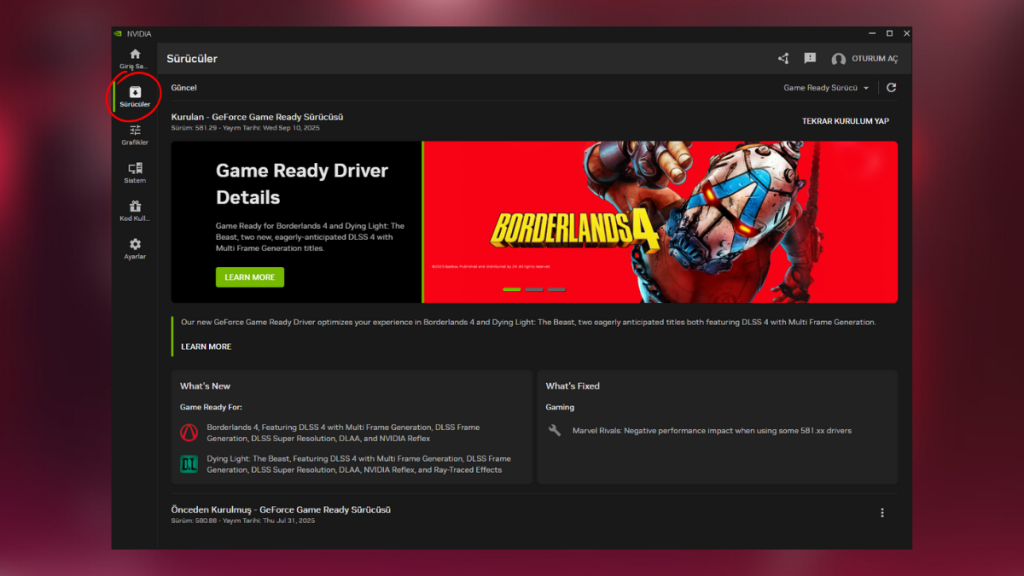Open the Giriş Sayfası home icon

tap(135, 54)
